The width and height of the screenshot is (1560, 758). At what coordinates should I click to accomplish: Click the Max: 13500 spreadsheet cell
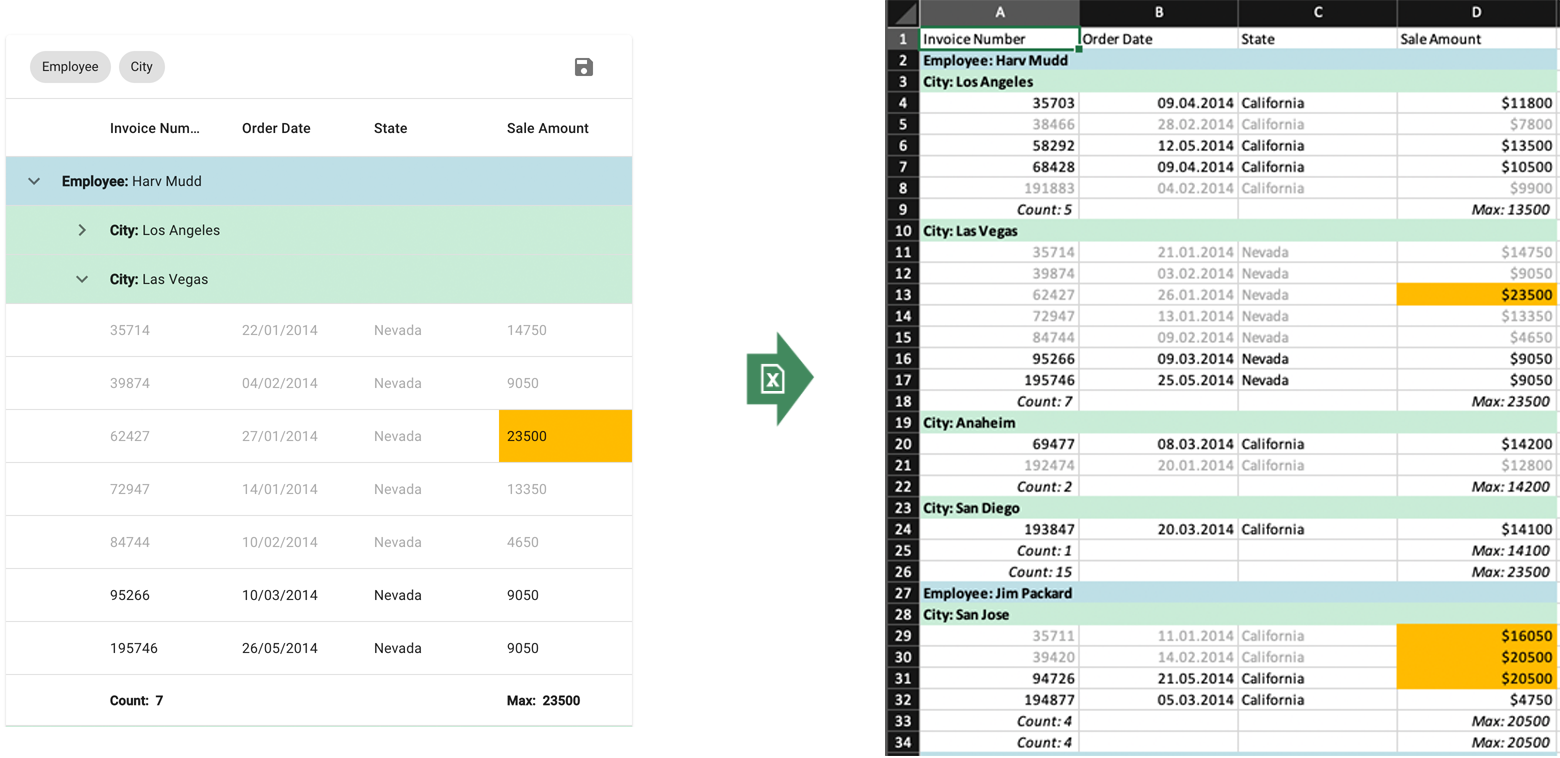pyautogui.click(x=1477, y=210)
